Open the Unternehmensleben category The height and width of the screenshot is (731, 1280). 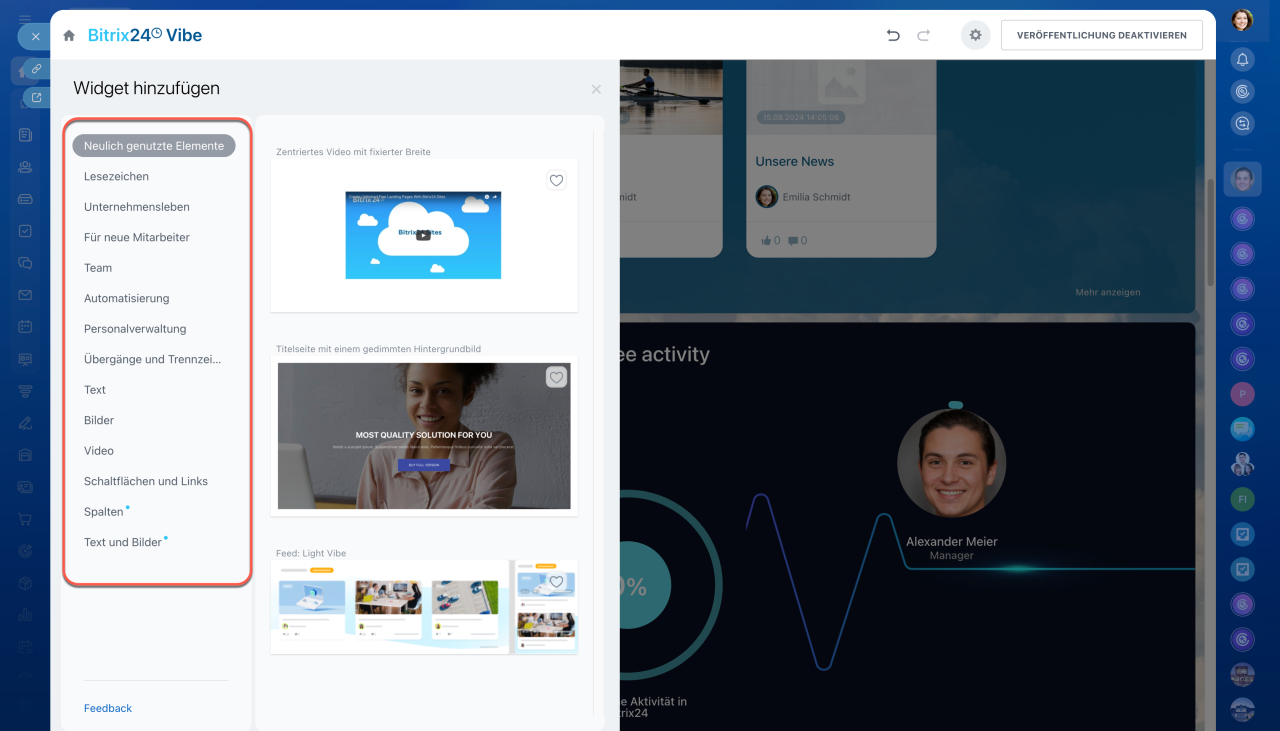[137, 207]
